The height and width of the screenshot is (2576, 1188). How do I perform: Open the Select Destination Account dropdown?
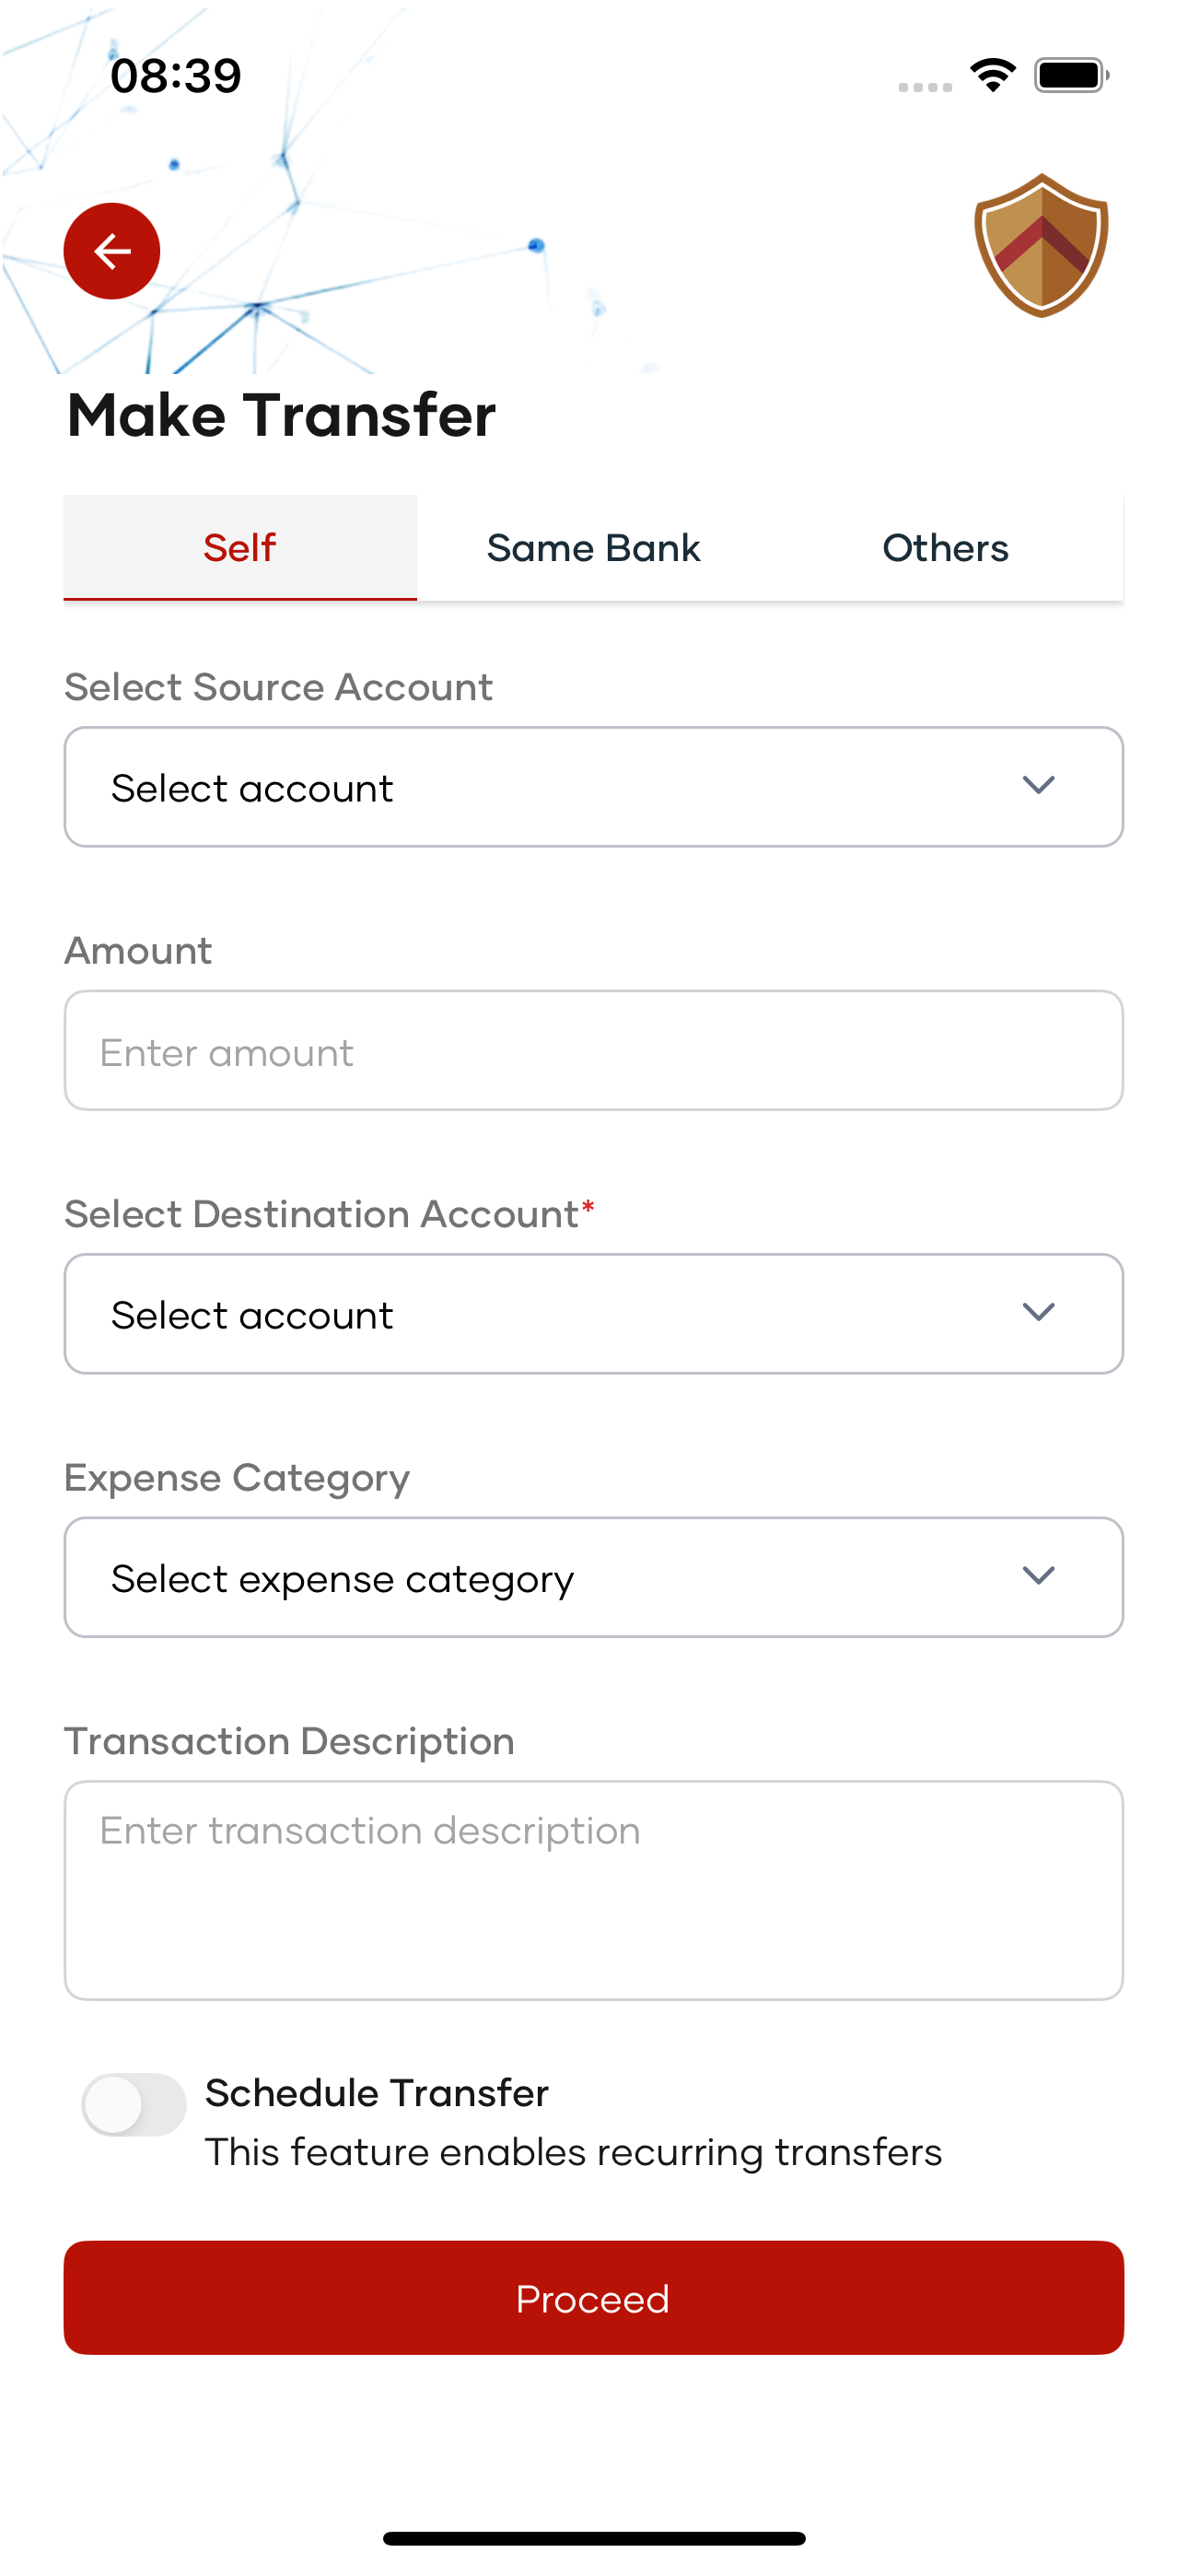pyautogui.click(x=594, y=1314)
